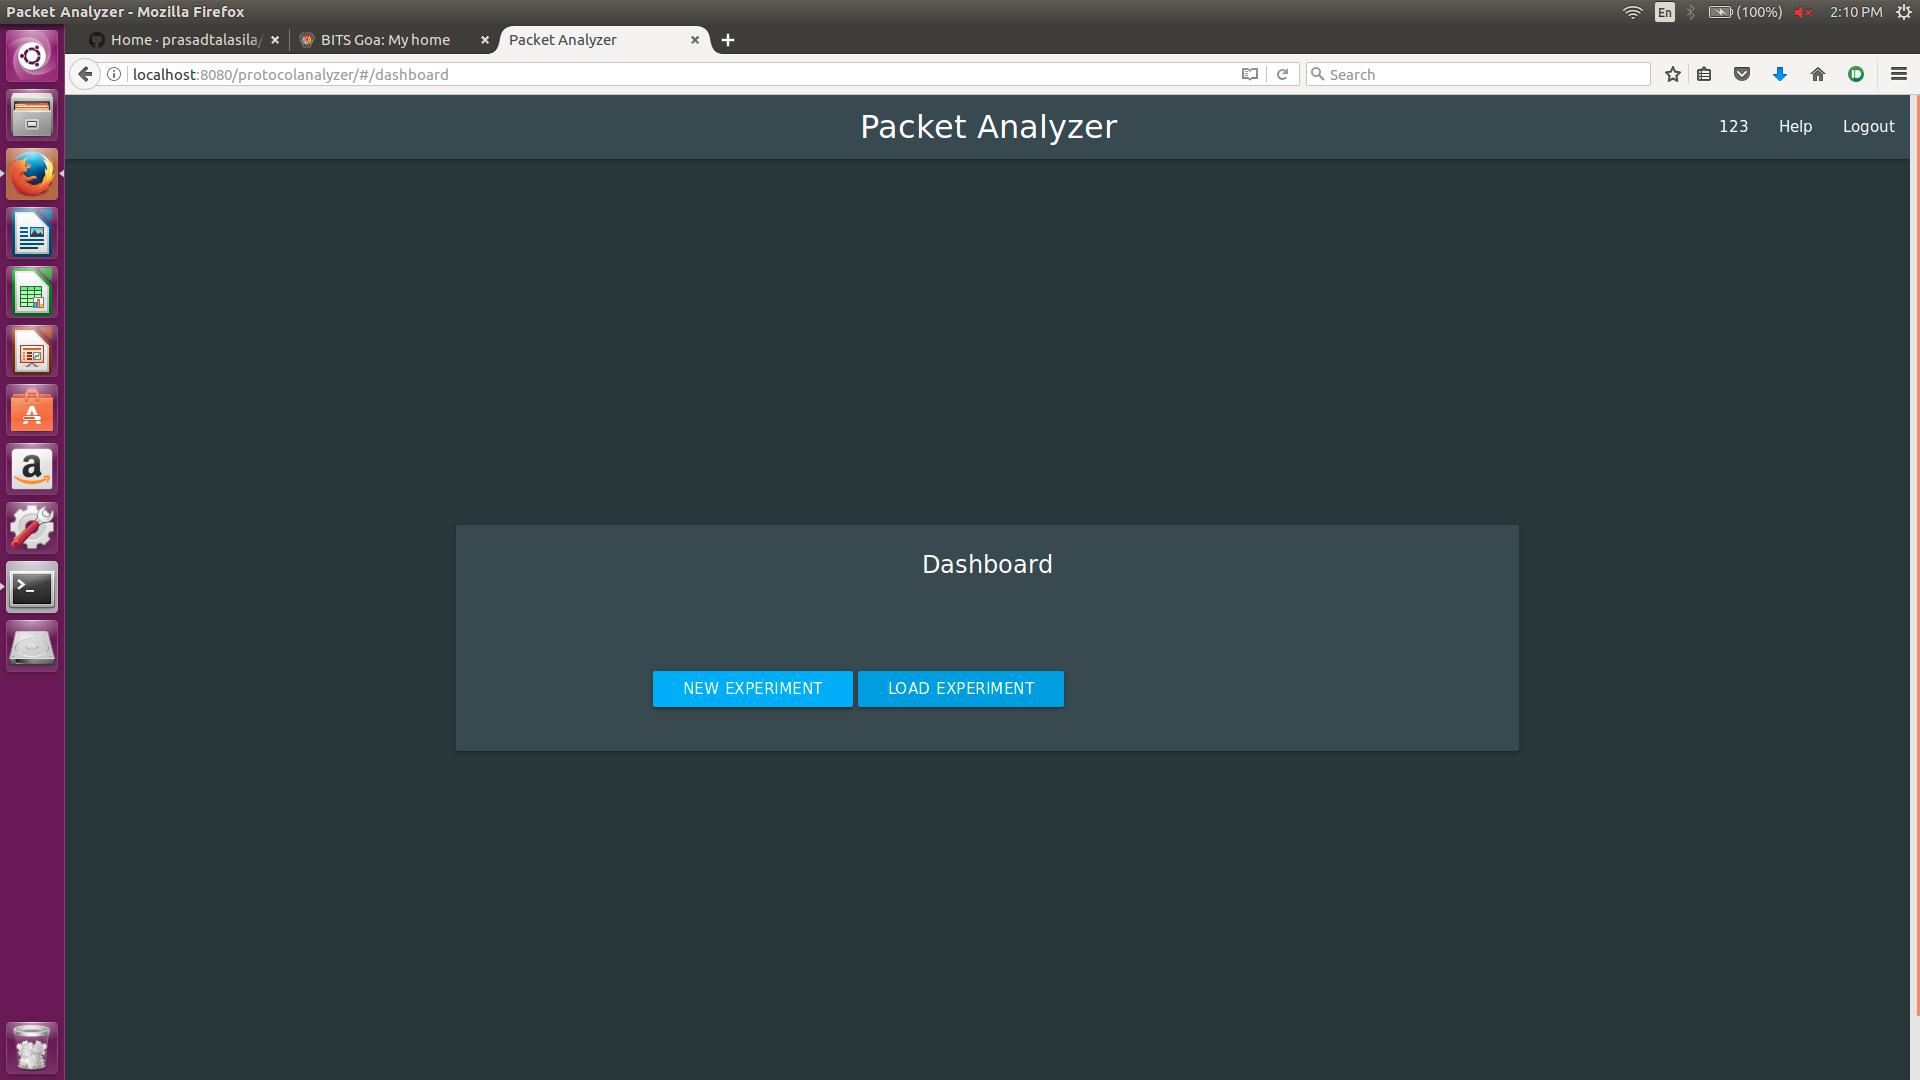The height and width of the screenshot is (1080, 1920).
Task: Open LibreOffice Calc from the dock
Action: 32,293
